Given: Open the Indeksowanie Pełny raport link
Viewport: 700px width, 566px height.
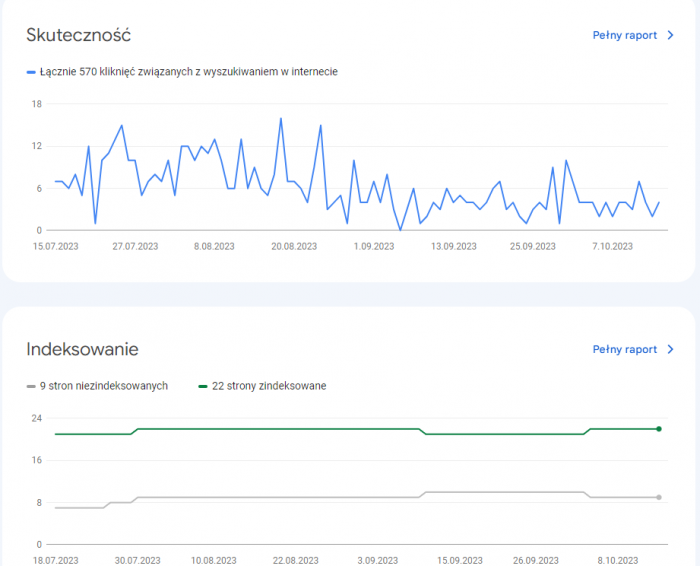Looking at the screenshot, I should [x=624, y=350].
